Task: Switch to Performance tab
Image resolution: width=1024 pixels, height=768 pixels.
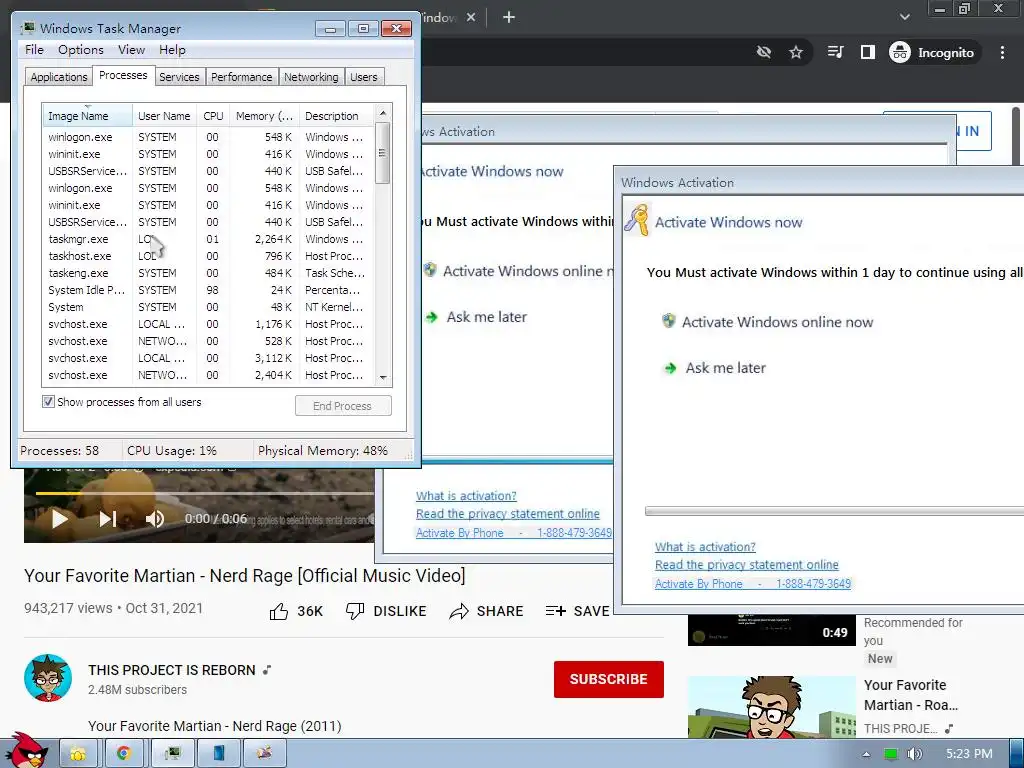Action: tap(242, 77)
